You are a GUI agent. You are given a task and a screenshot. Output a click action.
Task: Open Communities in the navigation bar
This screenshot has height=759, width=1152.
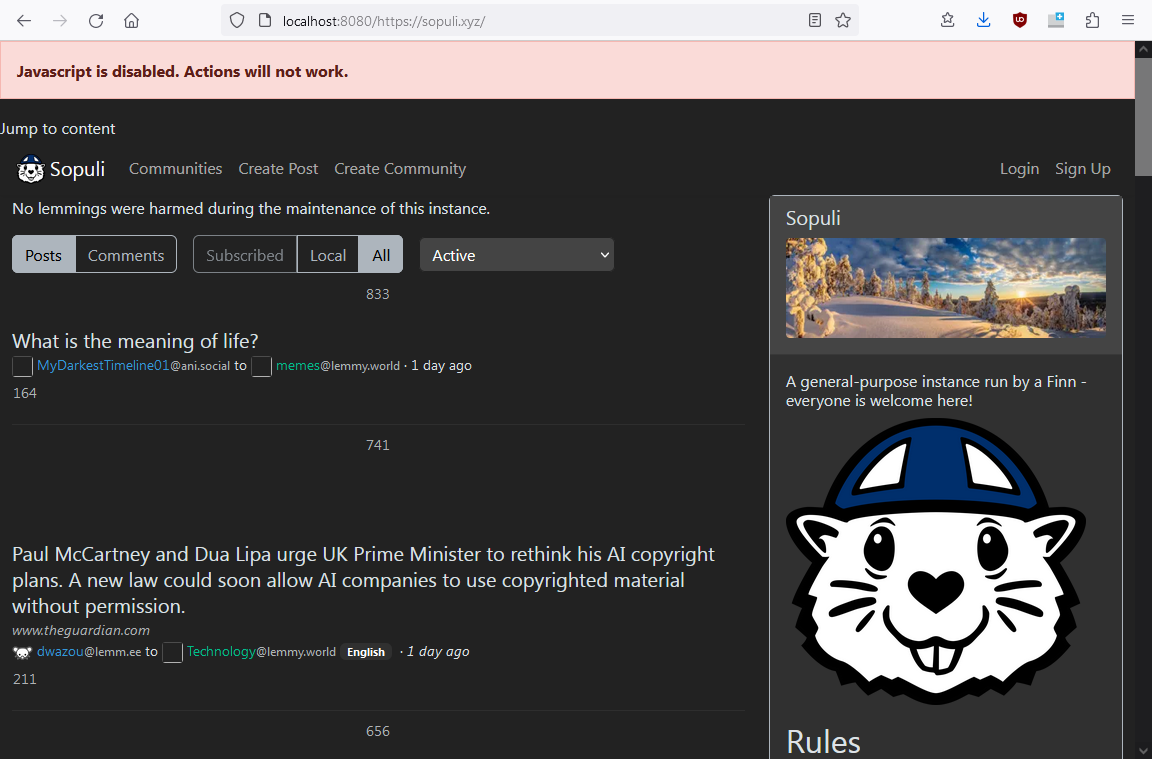tap(176, 169)
